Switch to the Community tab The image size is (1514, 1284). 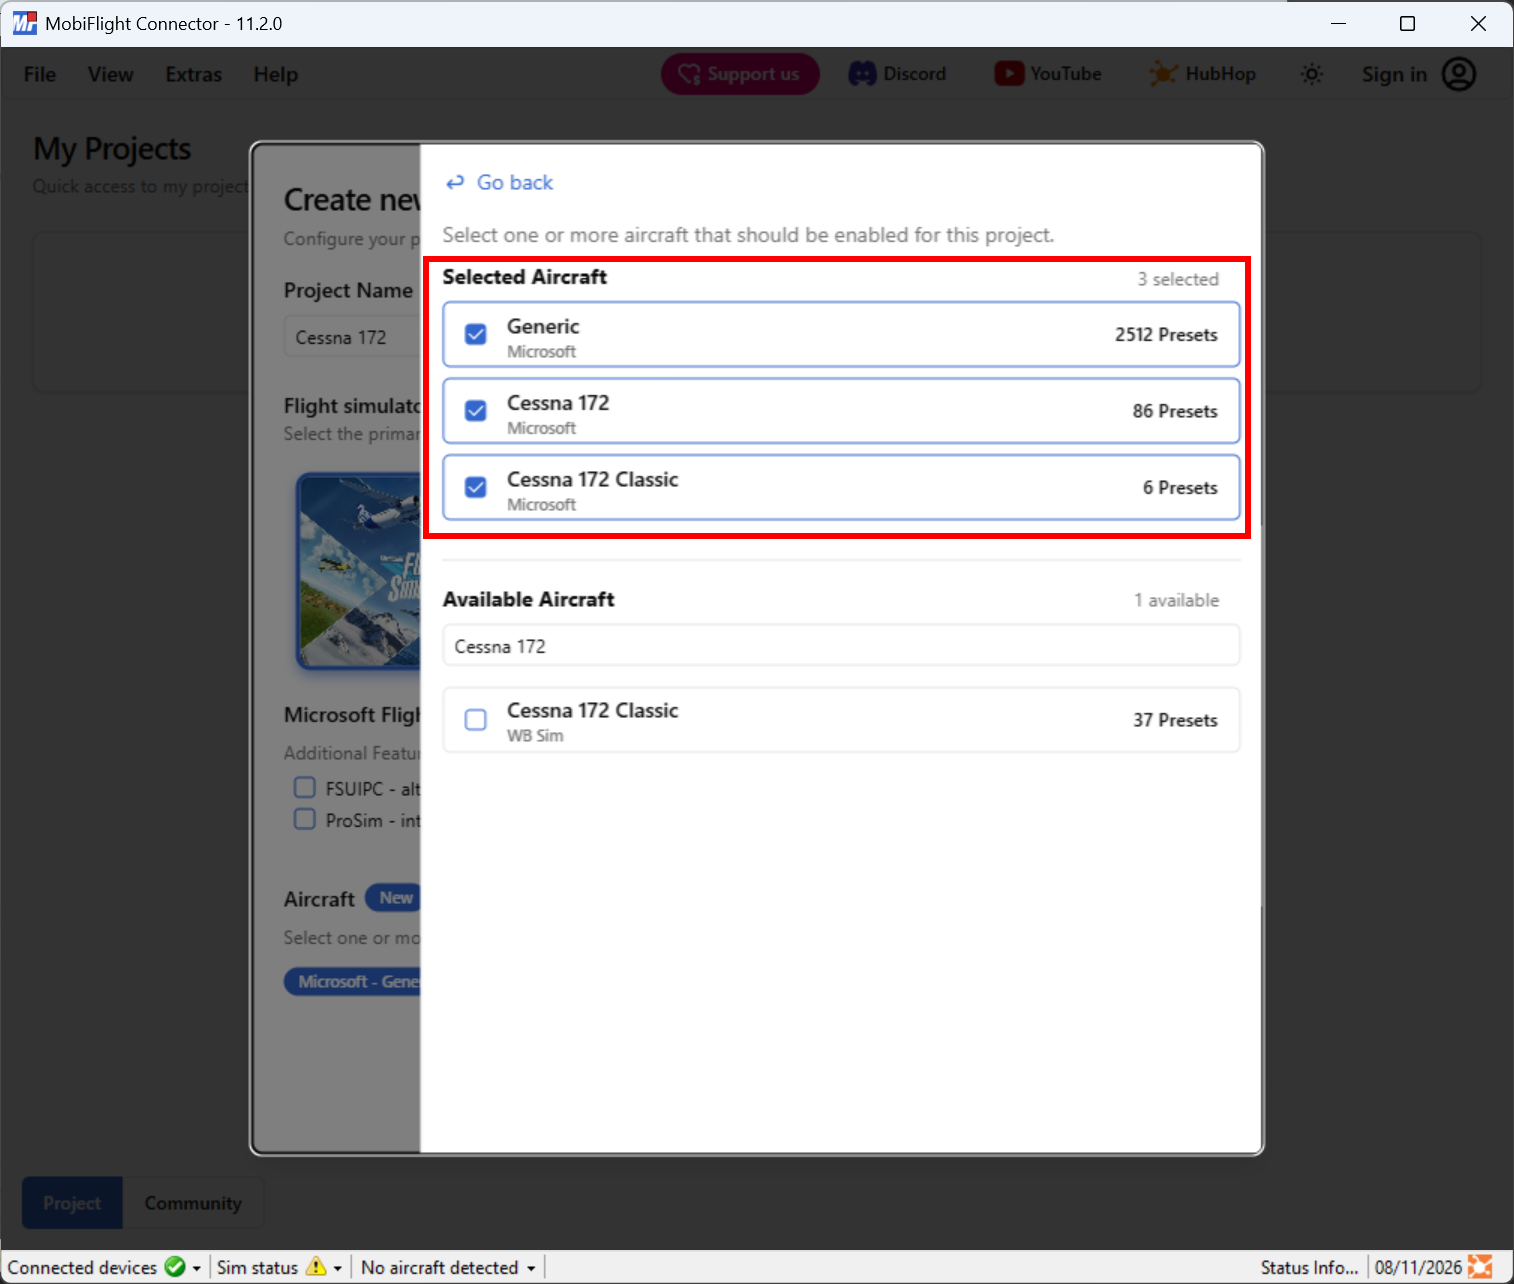193,1203
